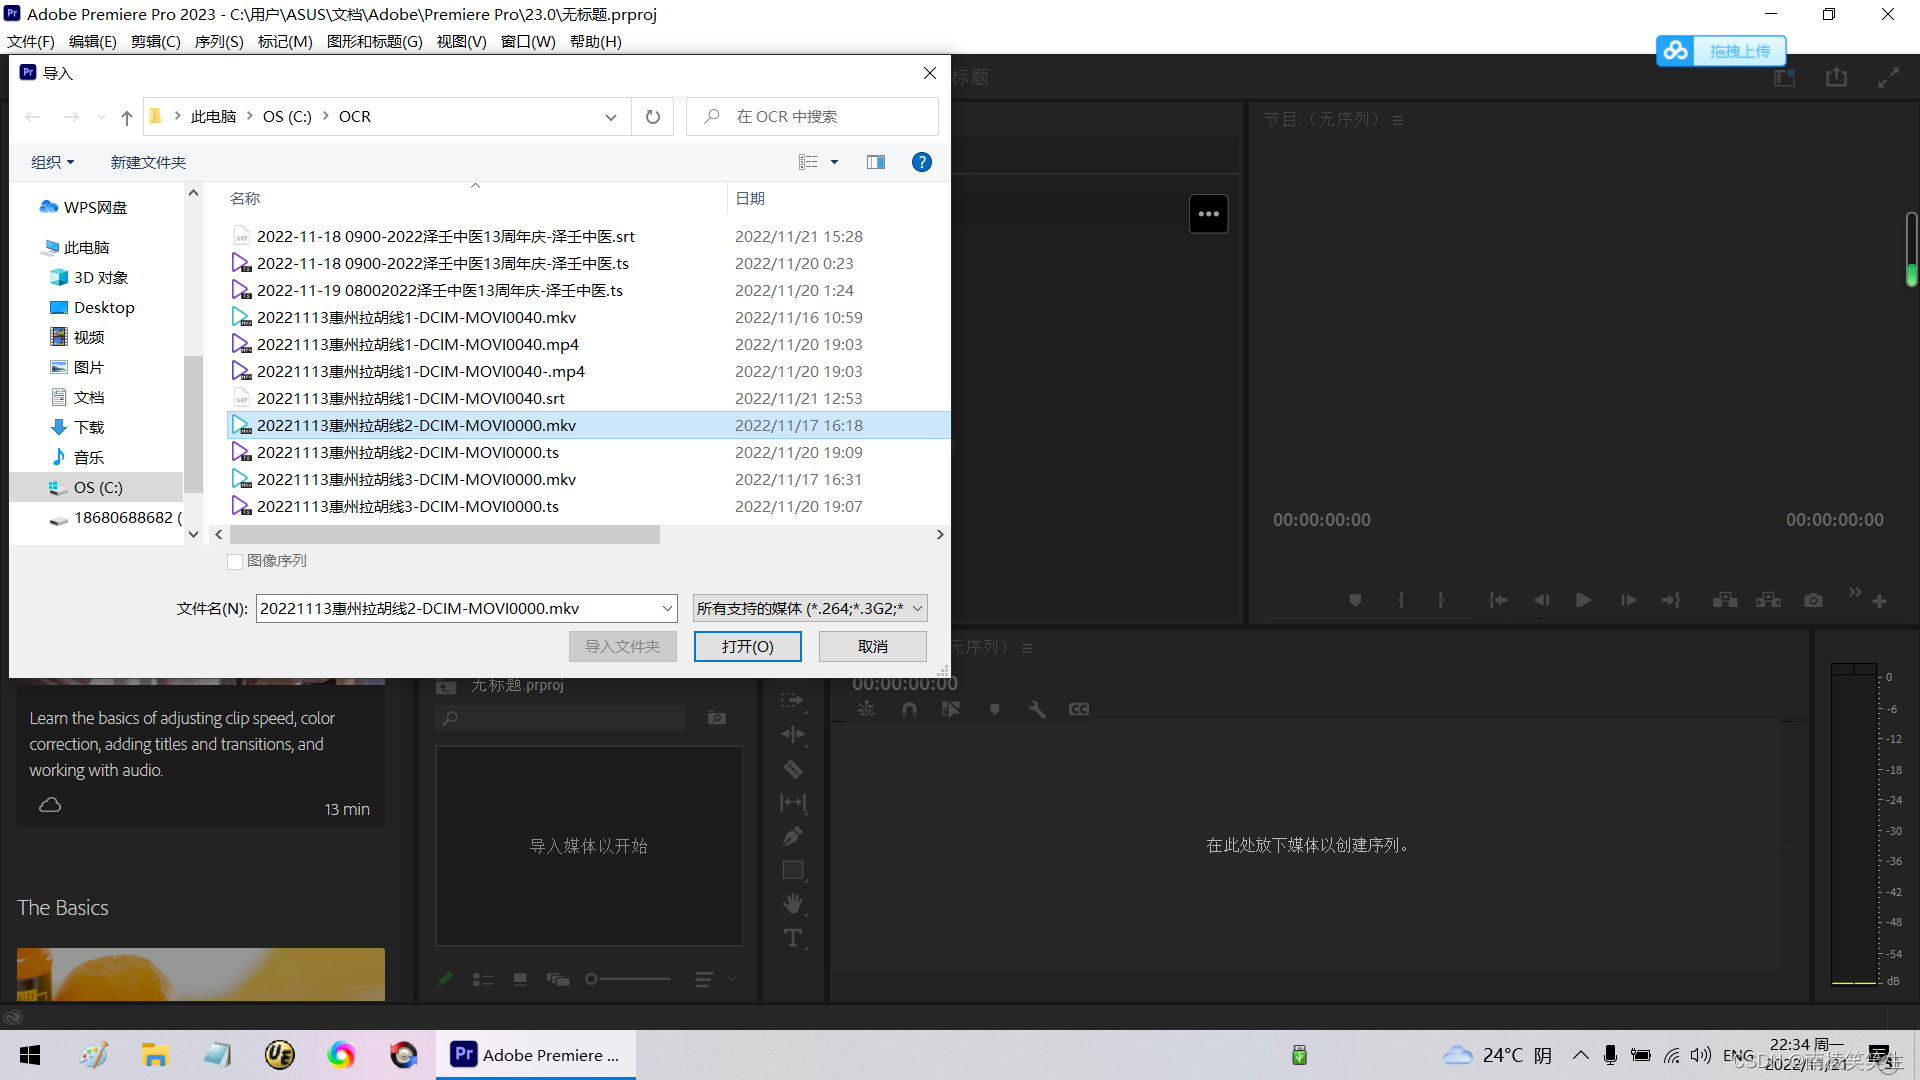Adjust project panel thumbnail zoom slider
Image resolution: width=1920 pixels, height=1080 pixels.
(x=629, y=979)
